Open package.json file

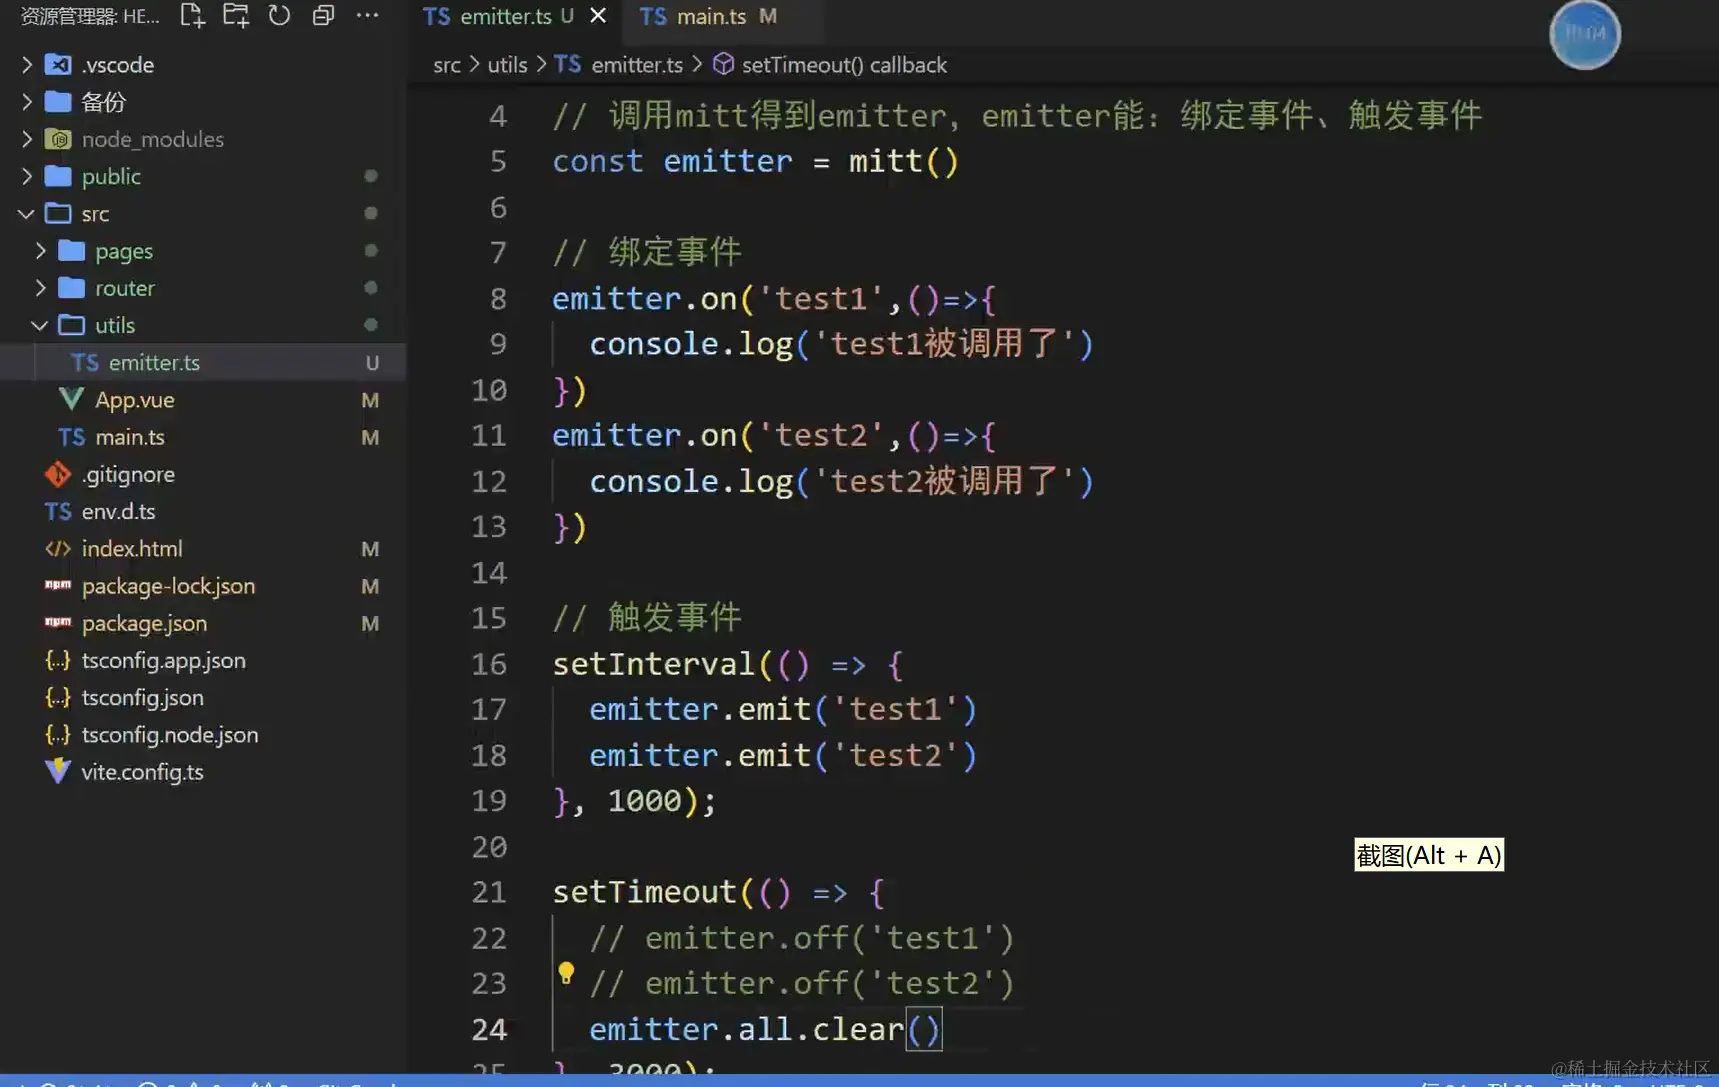tap(203, 623)
